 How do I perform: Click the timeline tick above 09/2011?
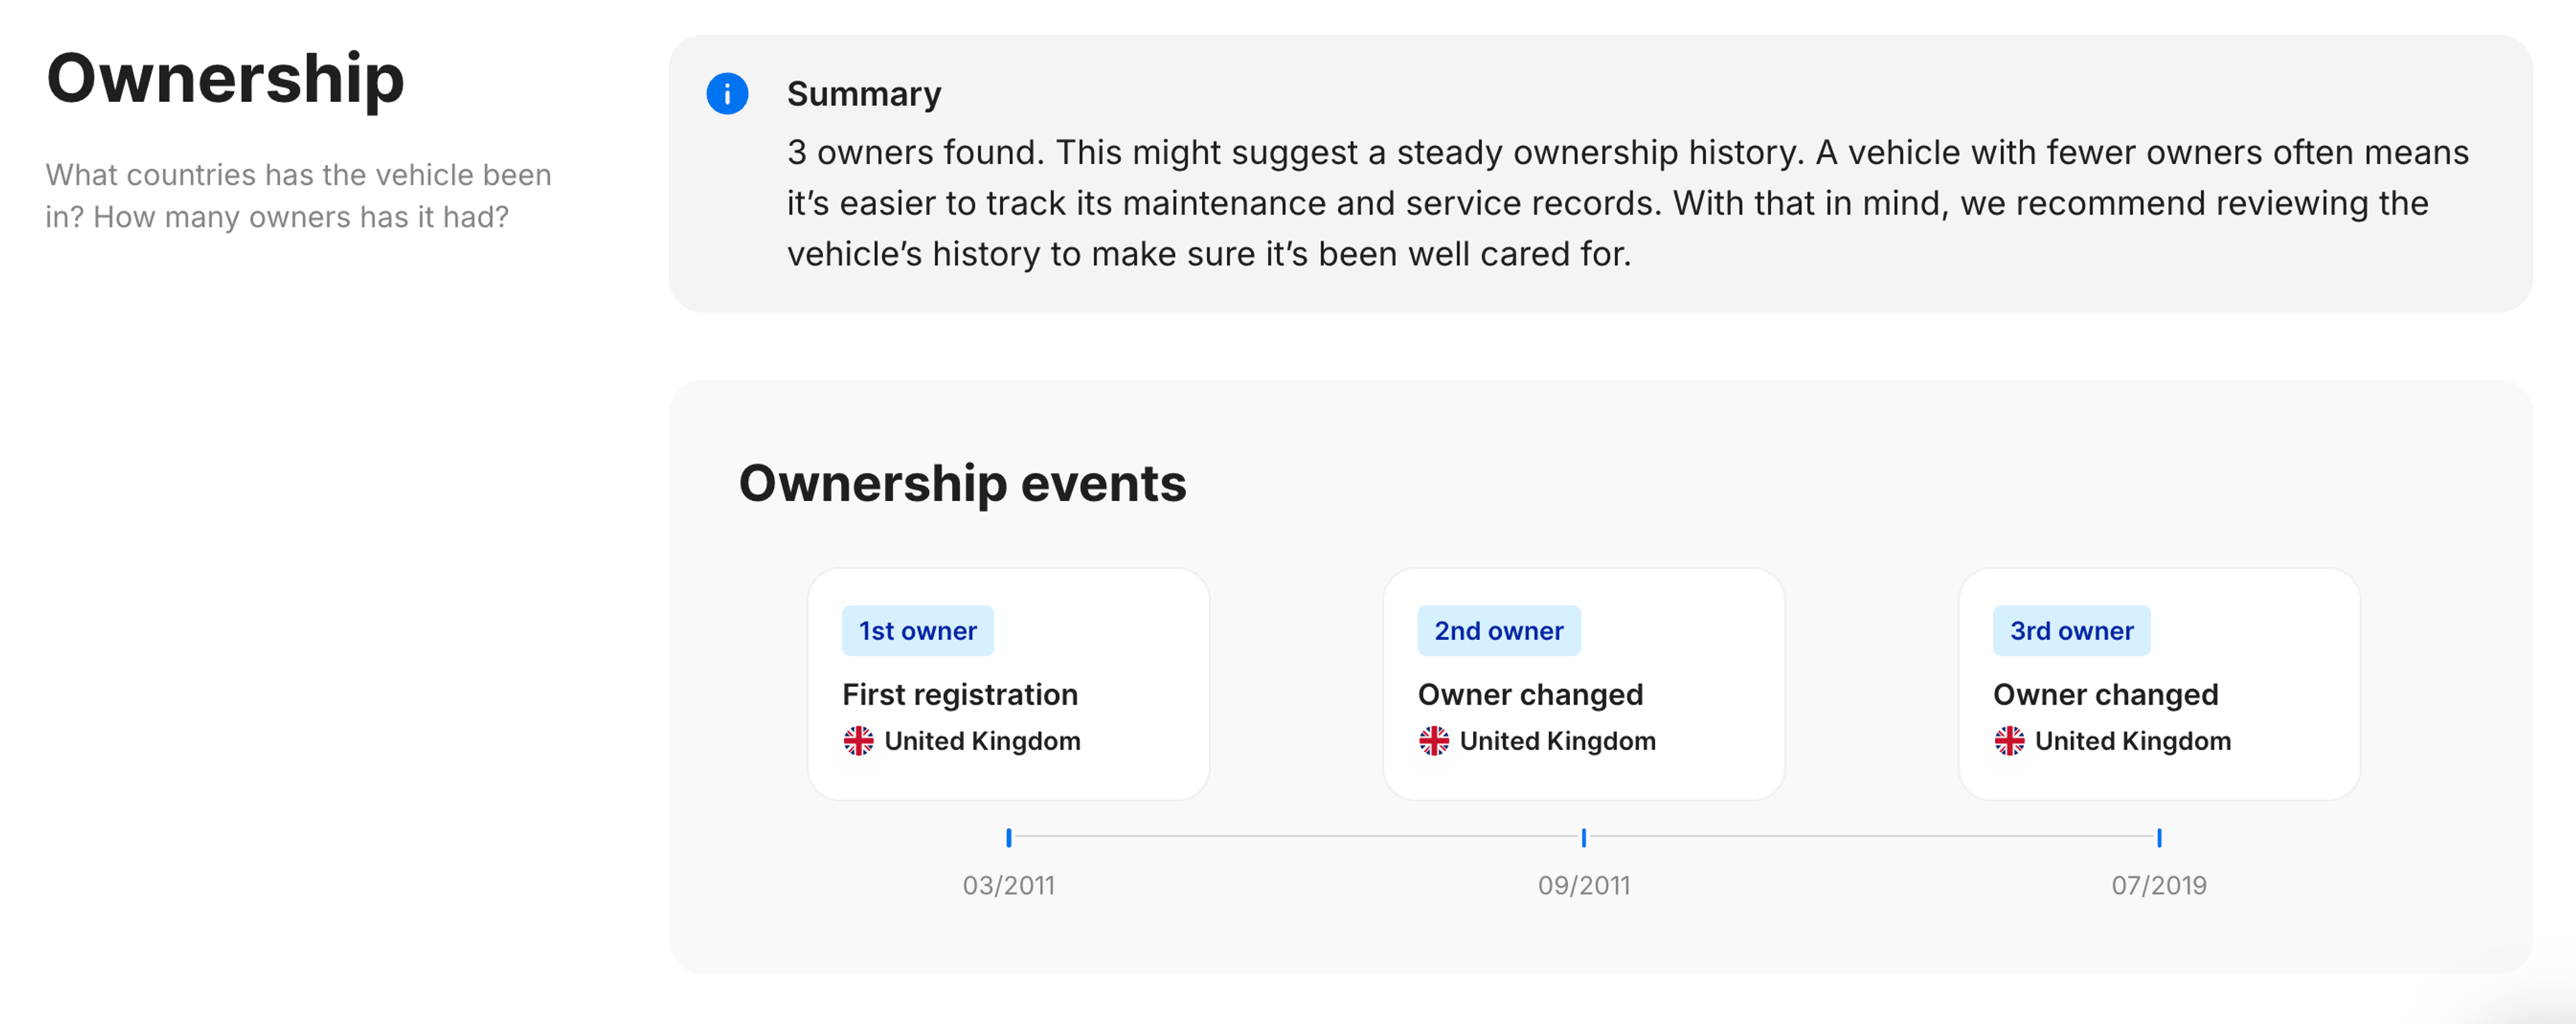[1583, 837]
